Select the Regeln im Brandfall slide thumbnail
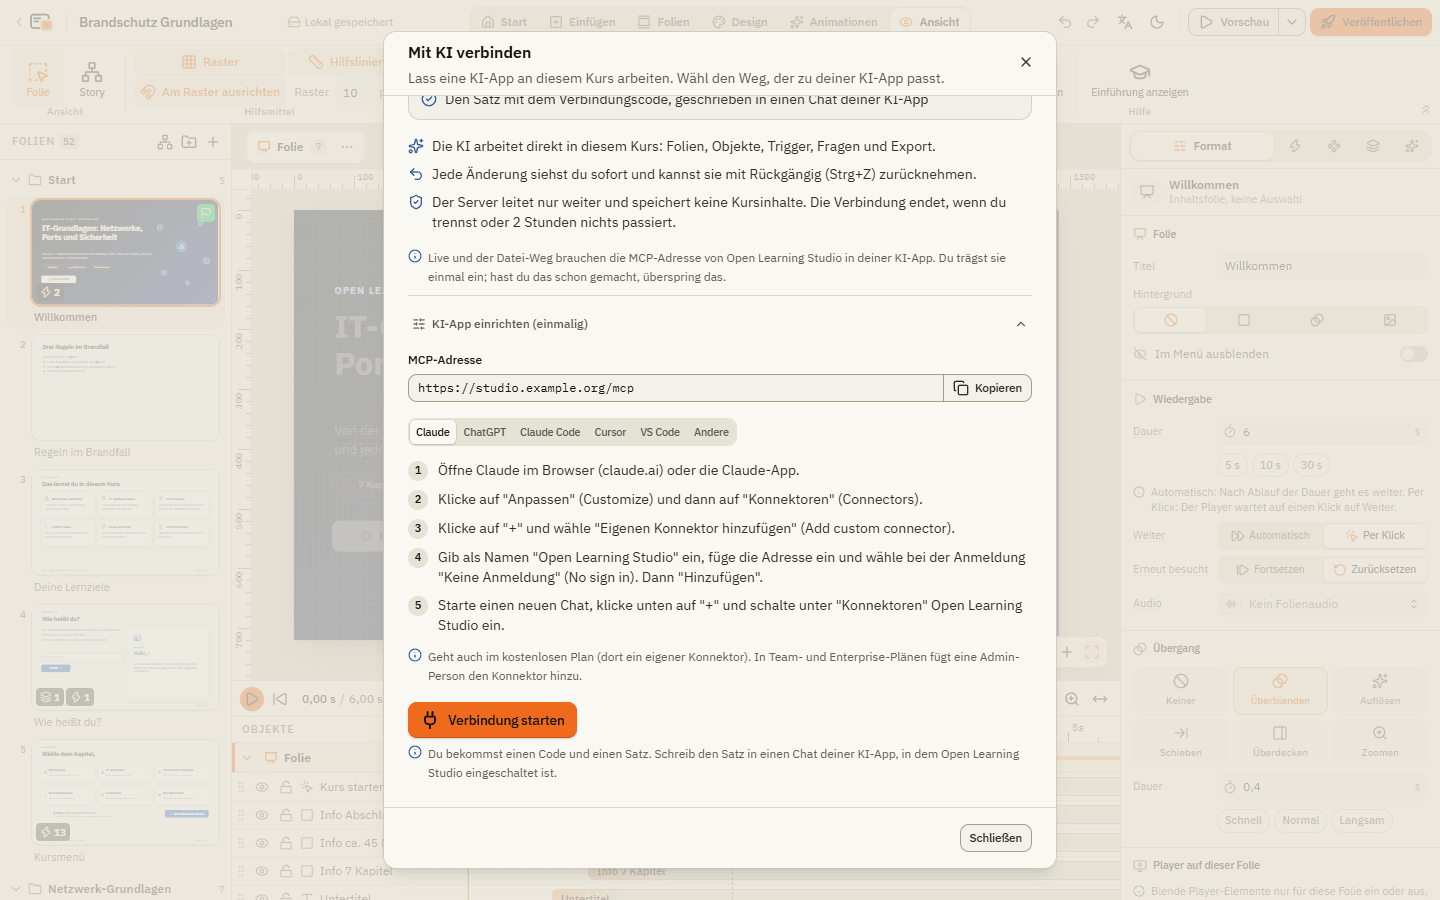Screen dimensions: 1440x900 pyautogui.click(x=125, y=387)
